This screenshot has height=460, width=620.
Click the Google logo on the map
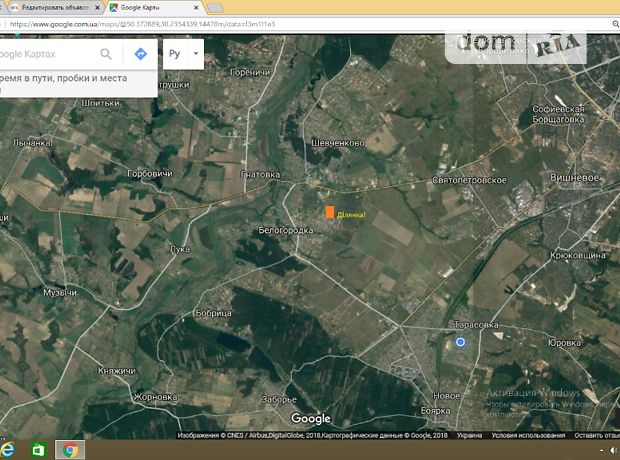(311, 418)
